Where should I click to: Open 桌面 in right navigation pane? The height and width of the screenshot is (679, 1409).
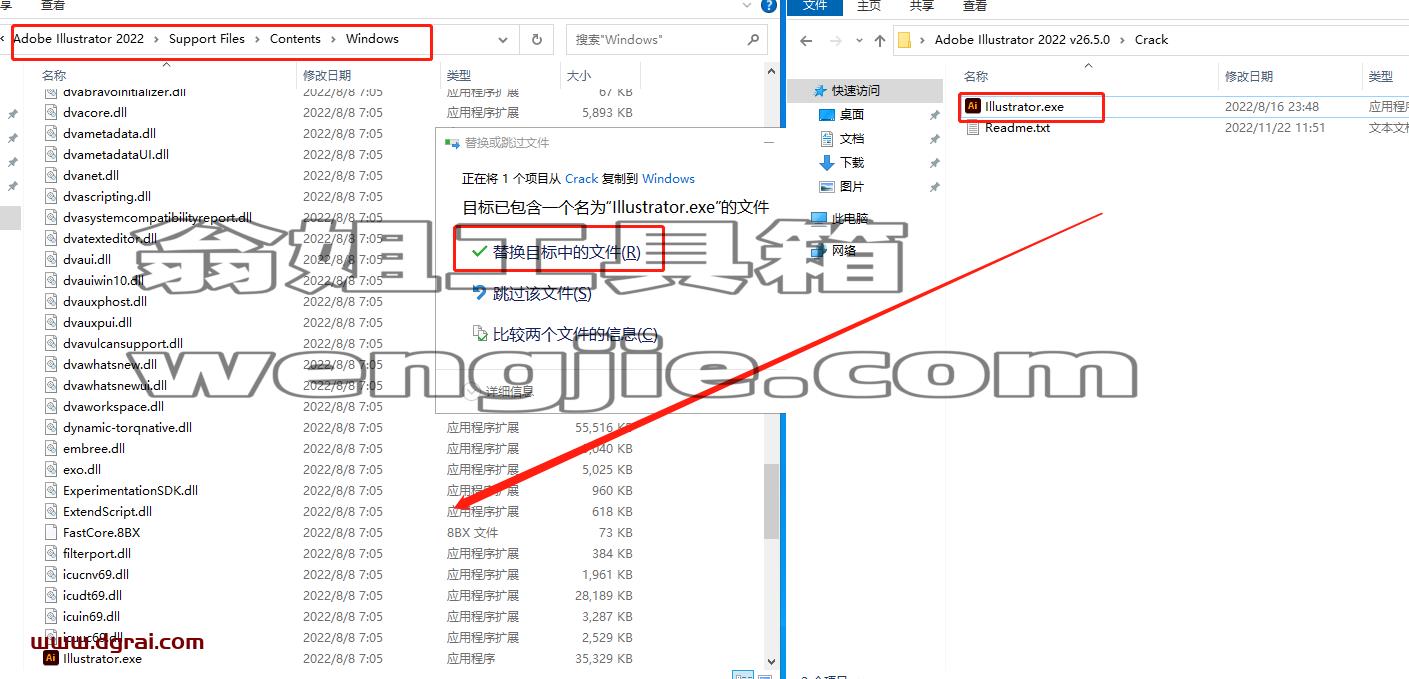(852, 114)
